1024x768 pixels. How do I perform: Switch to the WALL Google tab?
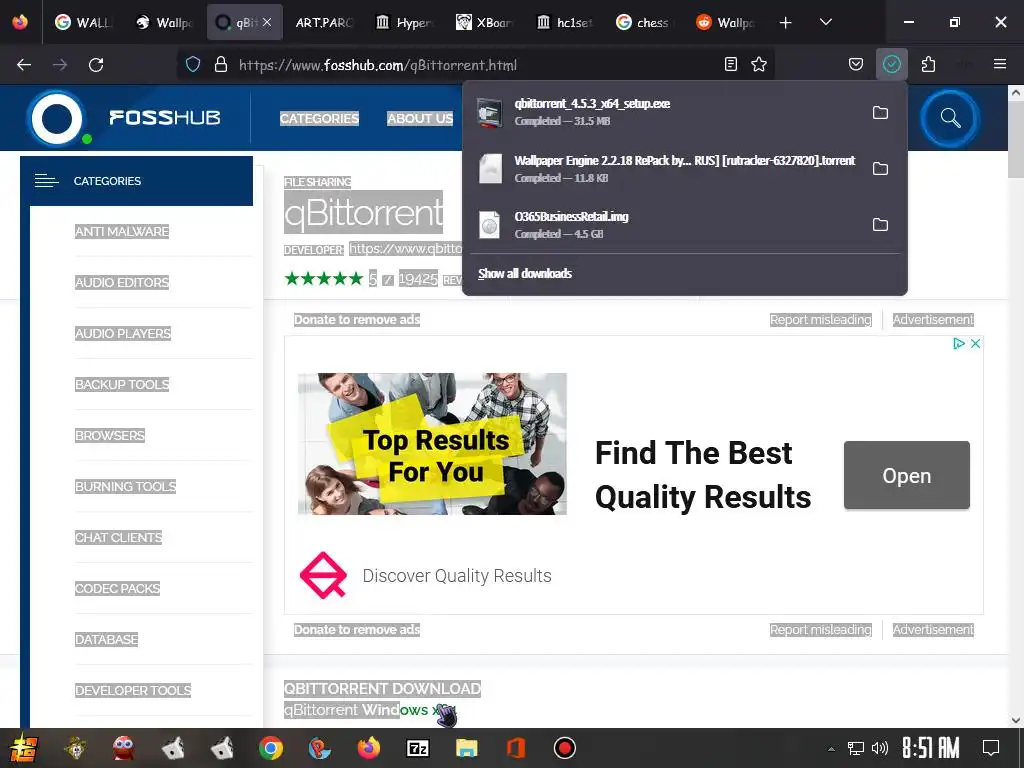point(83,22)
